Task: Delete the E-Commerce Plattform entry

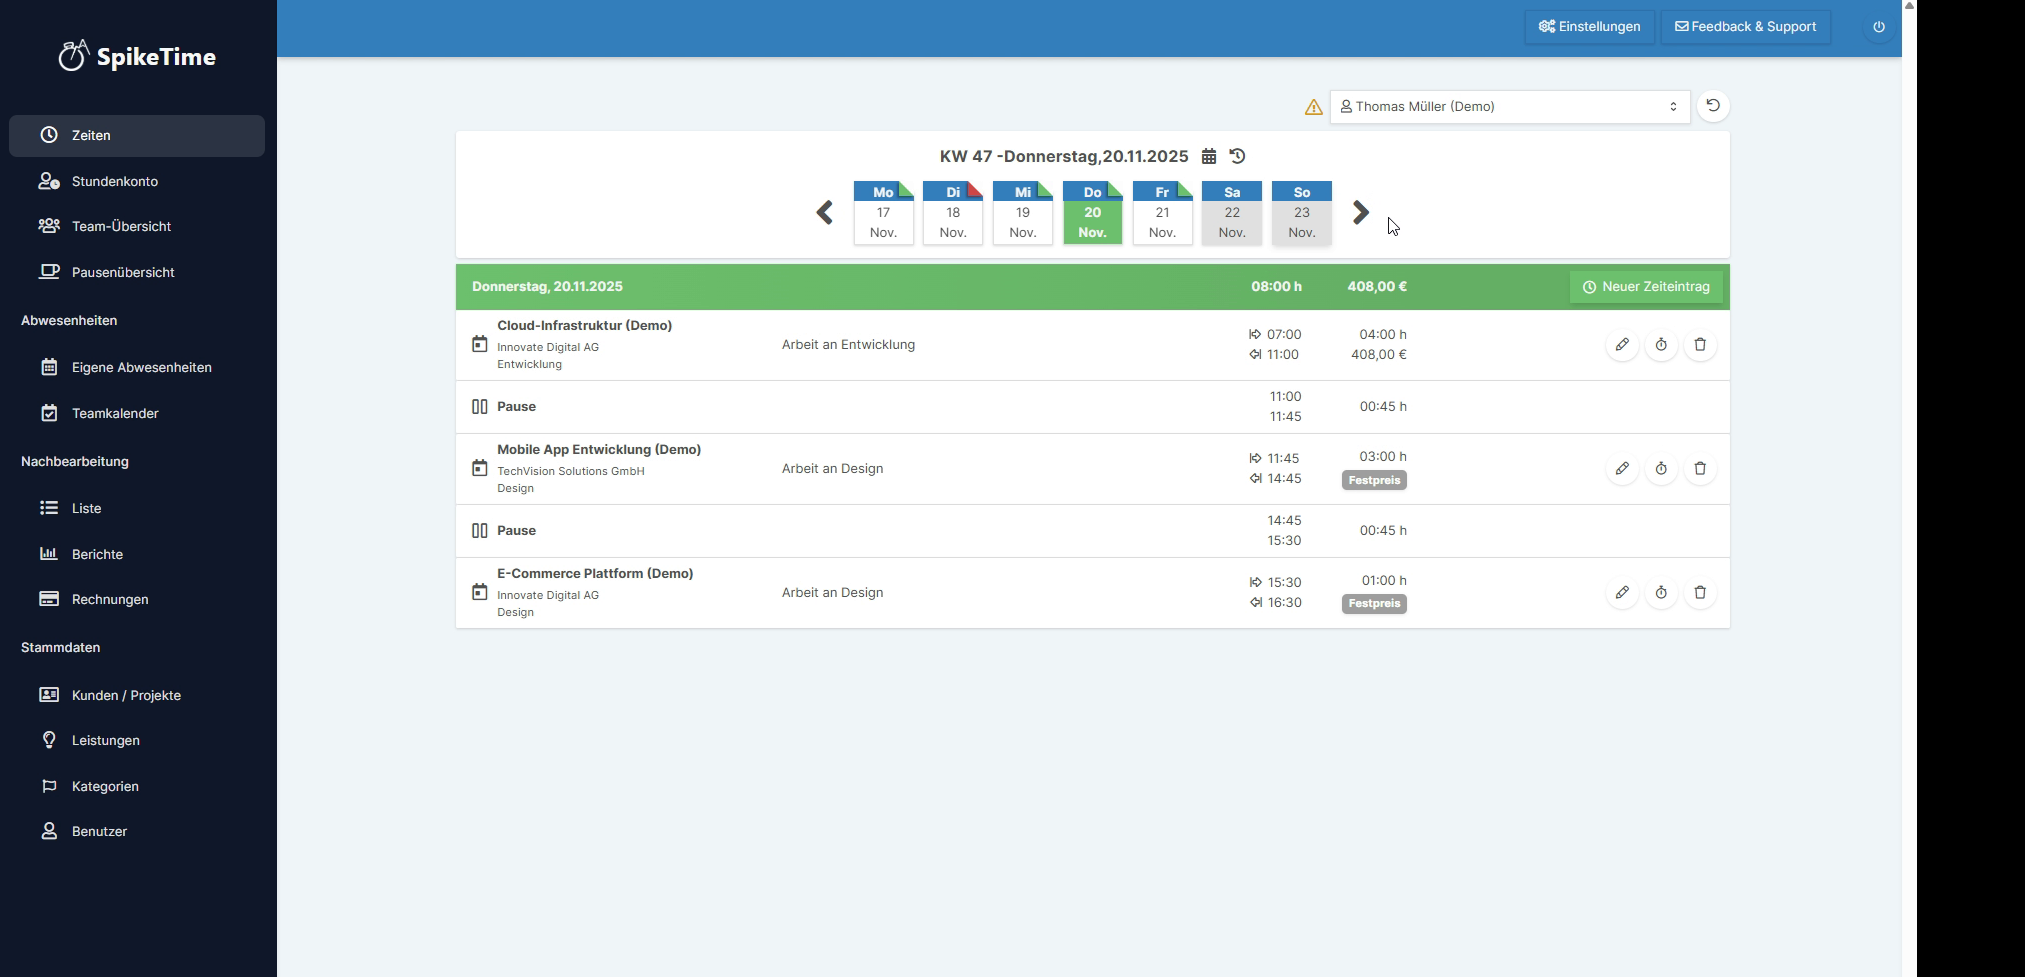Action: 1700,593
